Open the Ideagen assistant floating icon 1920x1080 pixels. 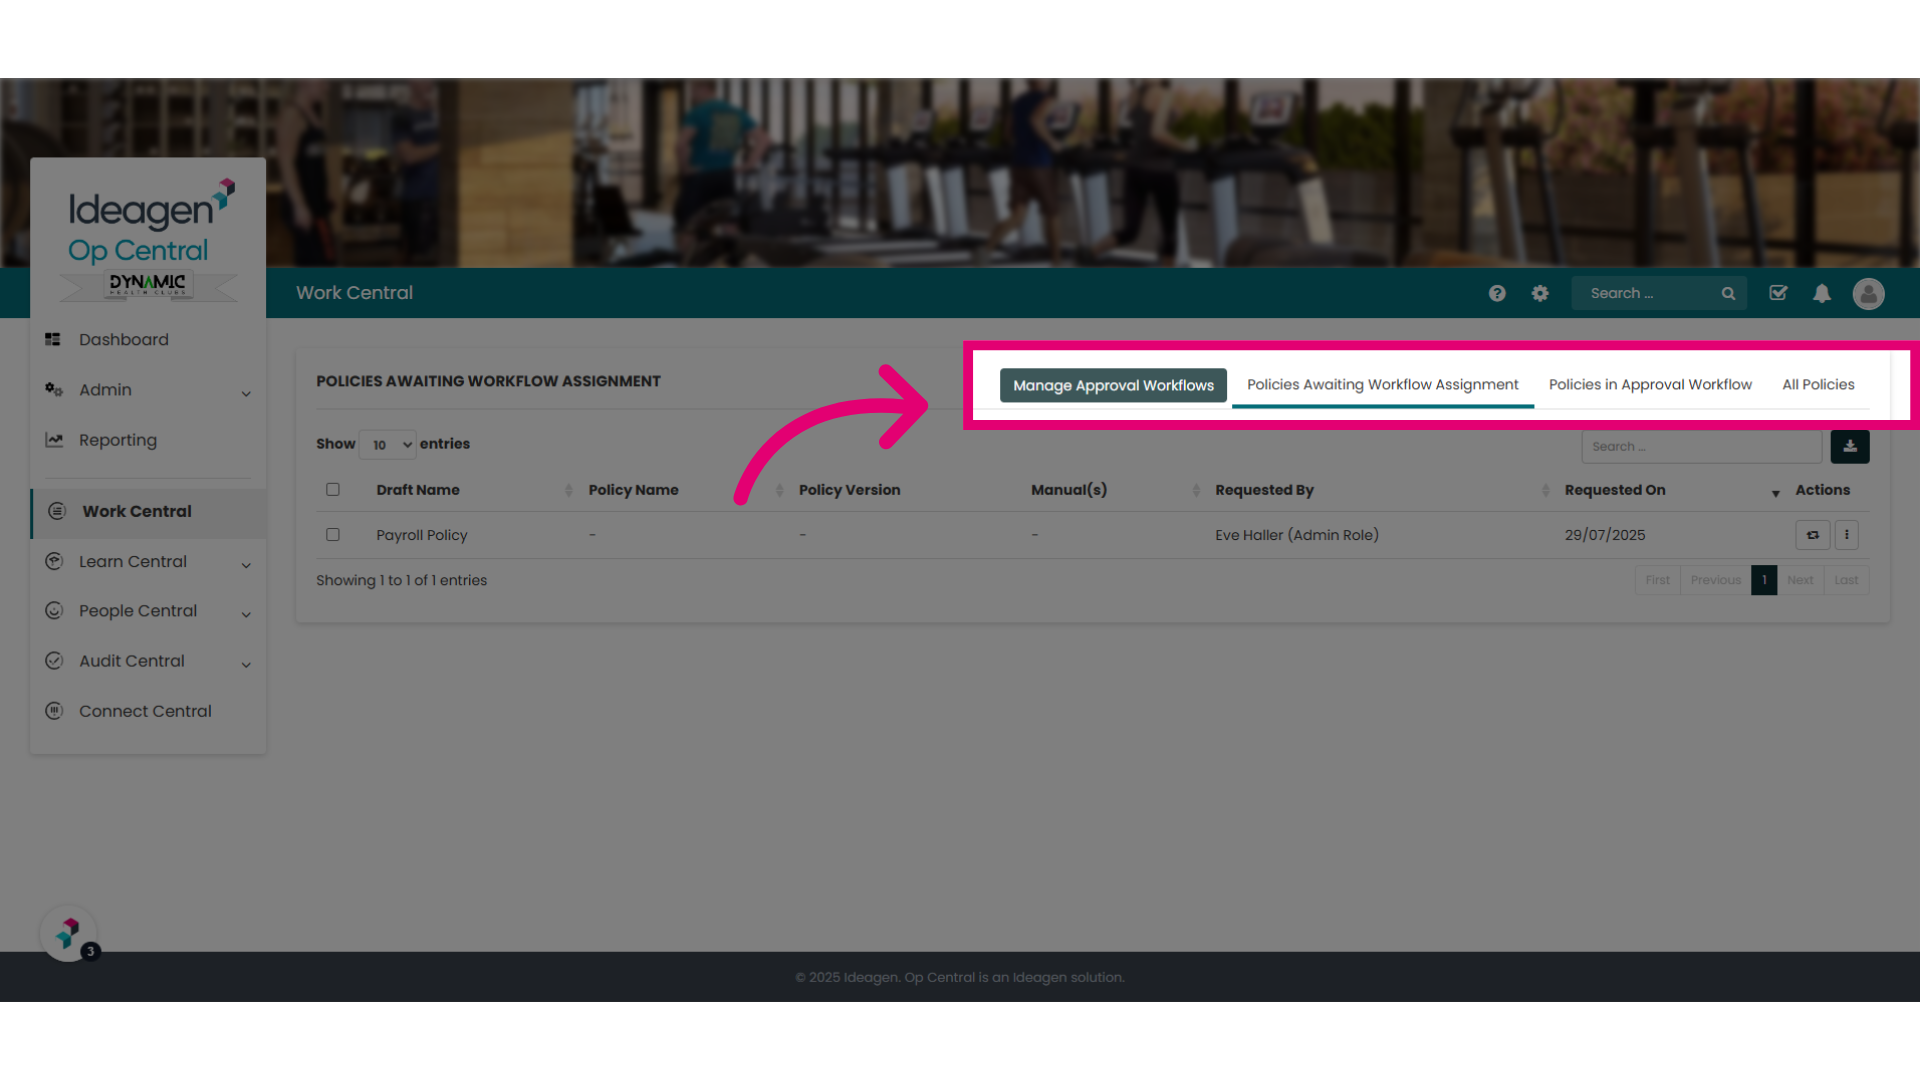tap(68, 934)
